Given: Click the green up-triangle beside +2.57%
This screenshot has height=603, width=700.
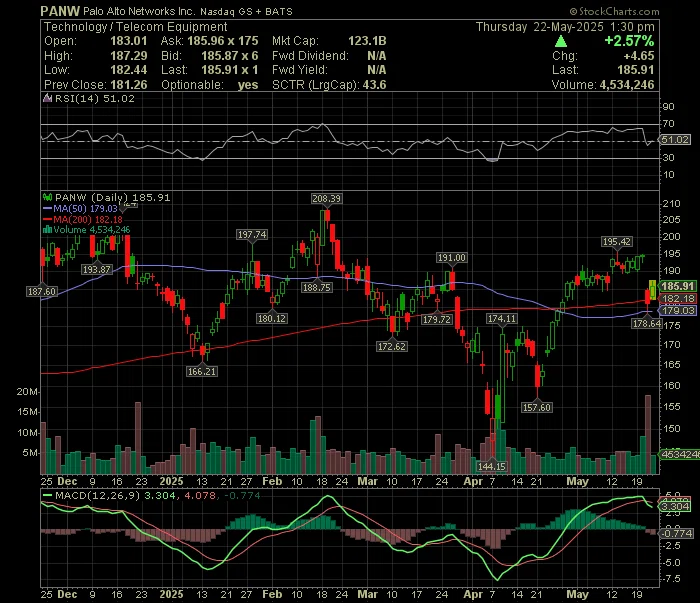Looking at the screenshot, I should point(561,42).
